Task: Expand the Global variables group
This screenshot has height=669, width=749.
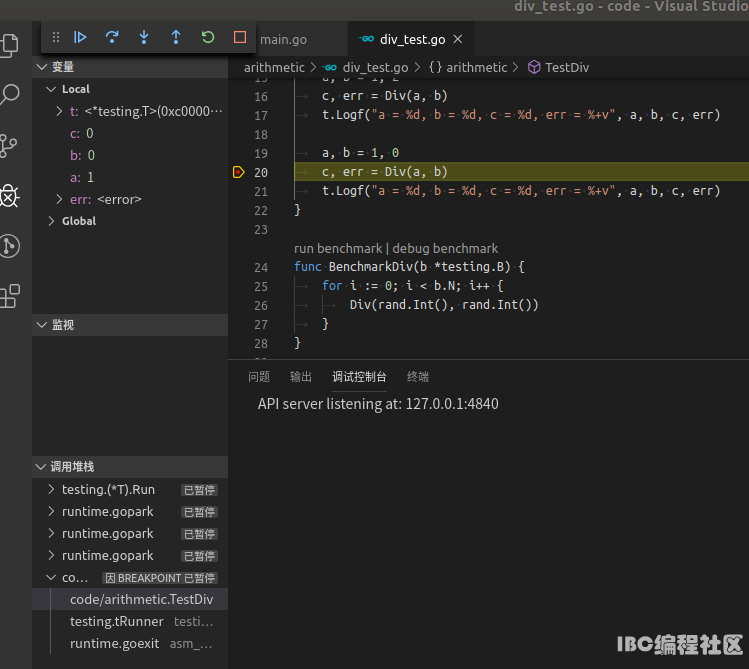Action: pos(51,221)
